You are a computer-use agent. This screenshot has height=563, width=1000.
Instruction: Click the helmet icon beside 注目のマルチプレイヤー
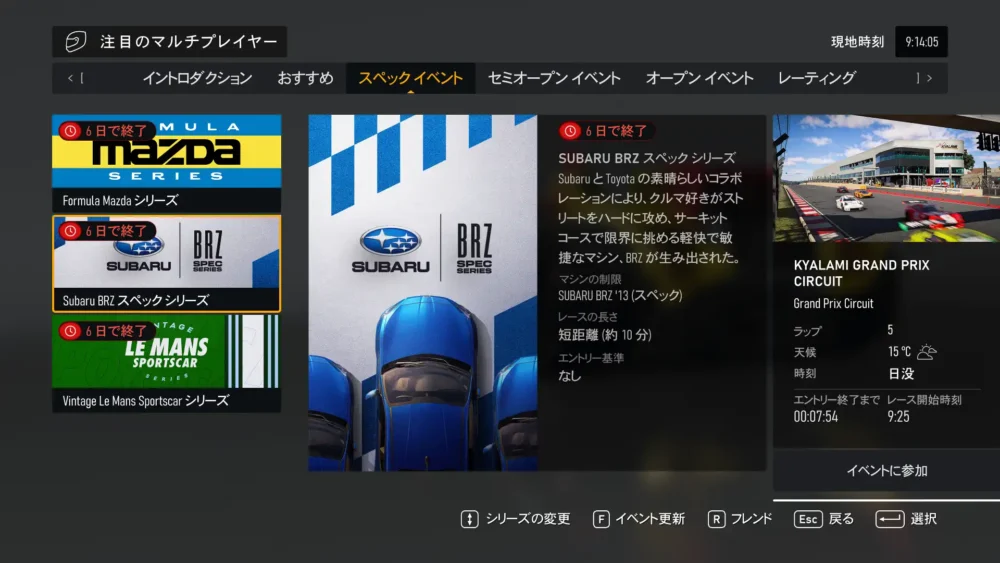pos(76,41)
